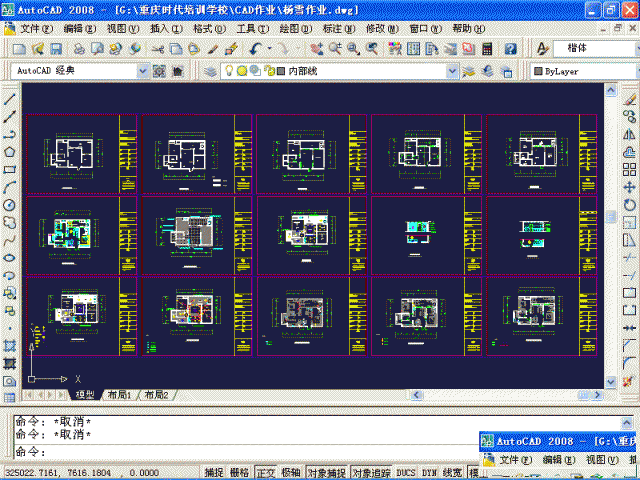
Task: Click the Undo arrow in toolbar
Action: (x=256, y=48)
